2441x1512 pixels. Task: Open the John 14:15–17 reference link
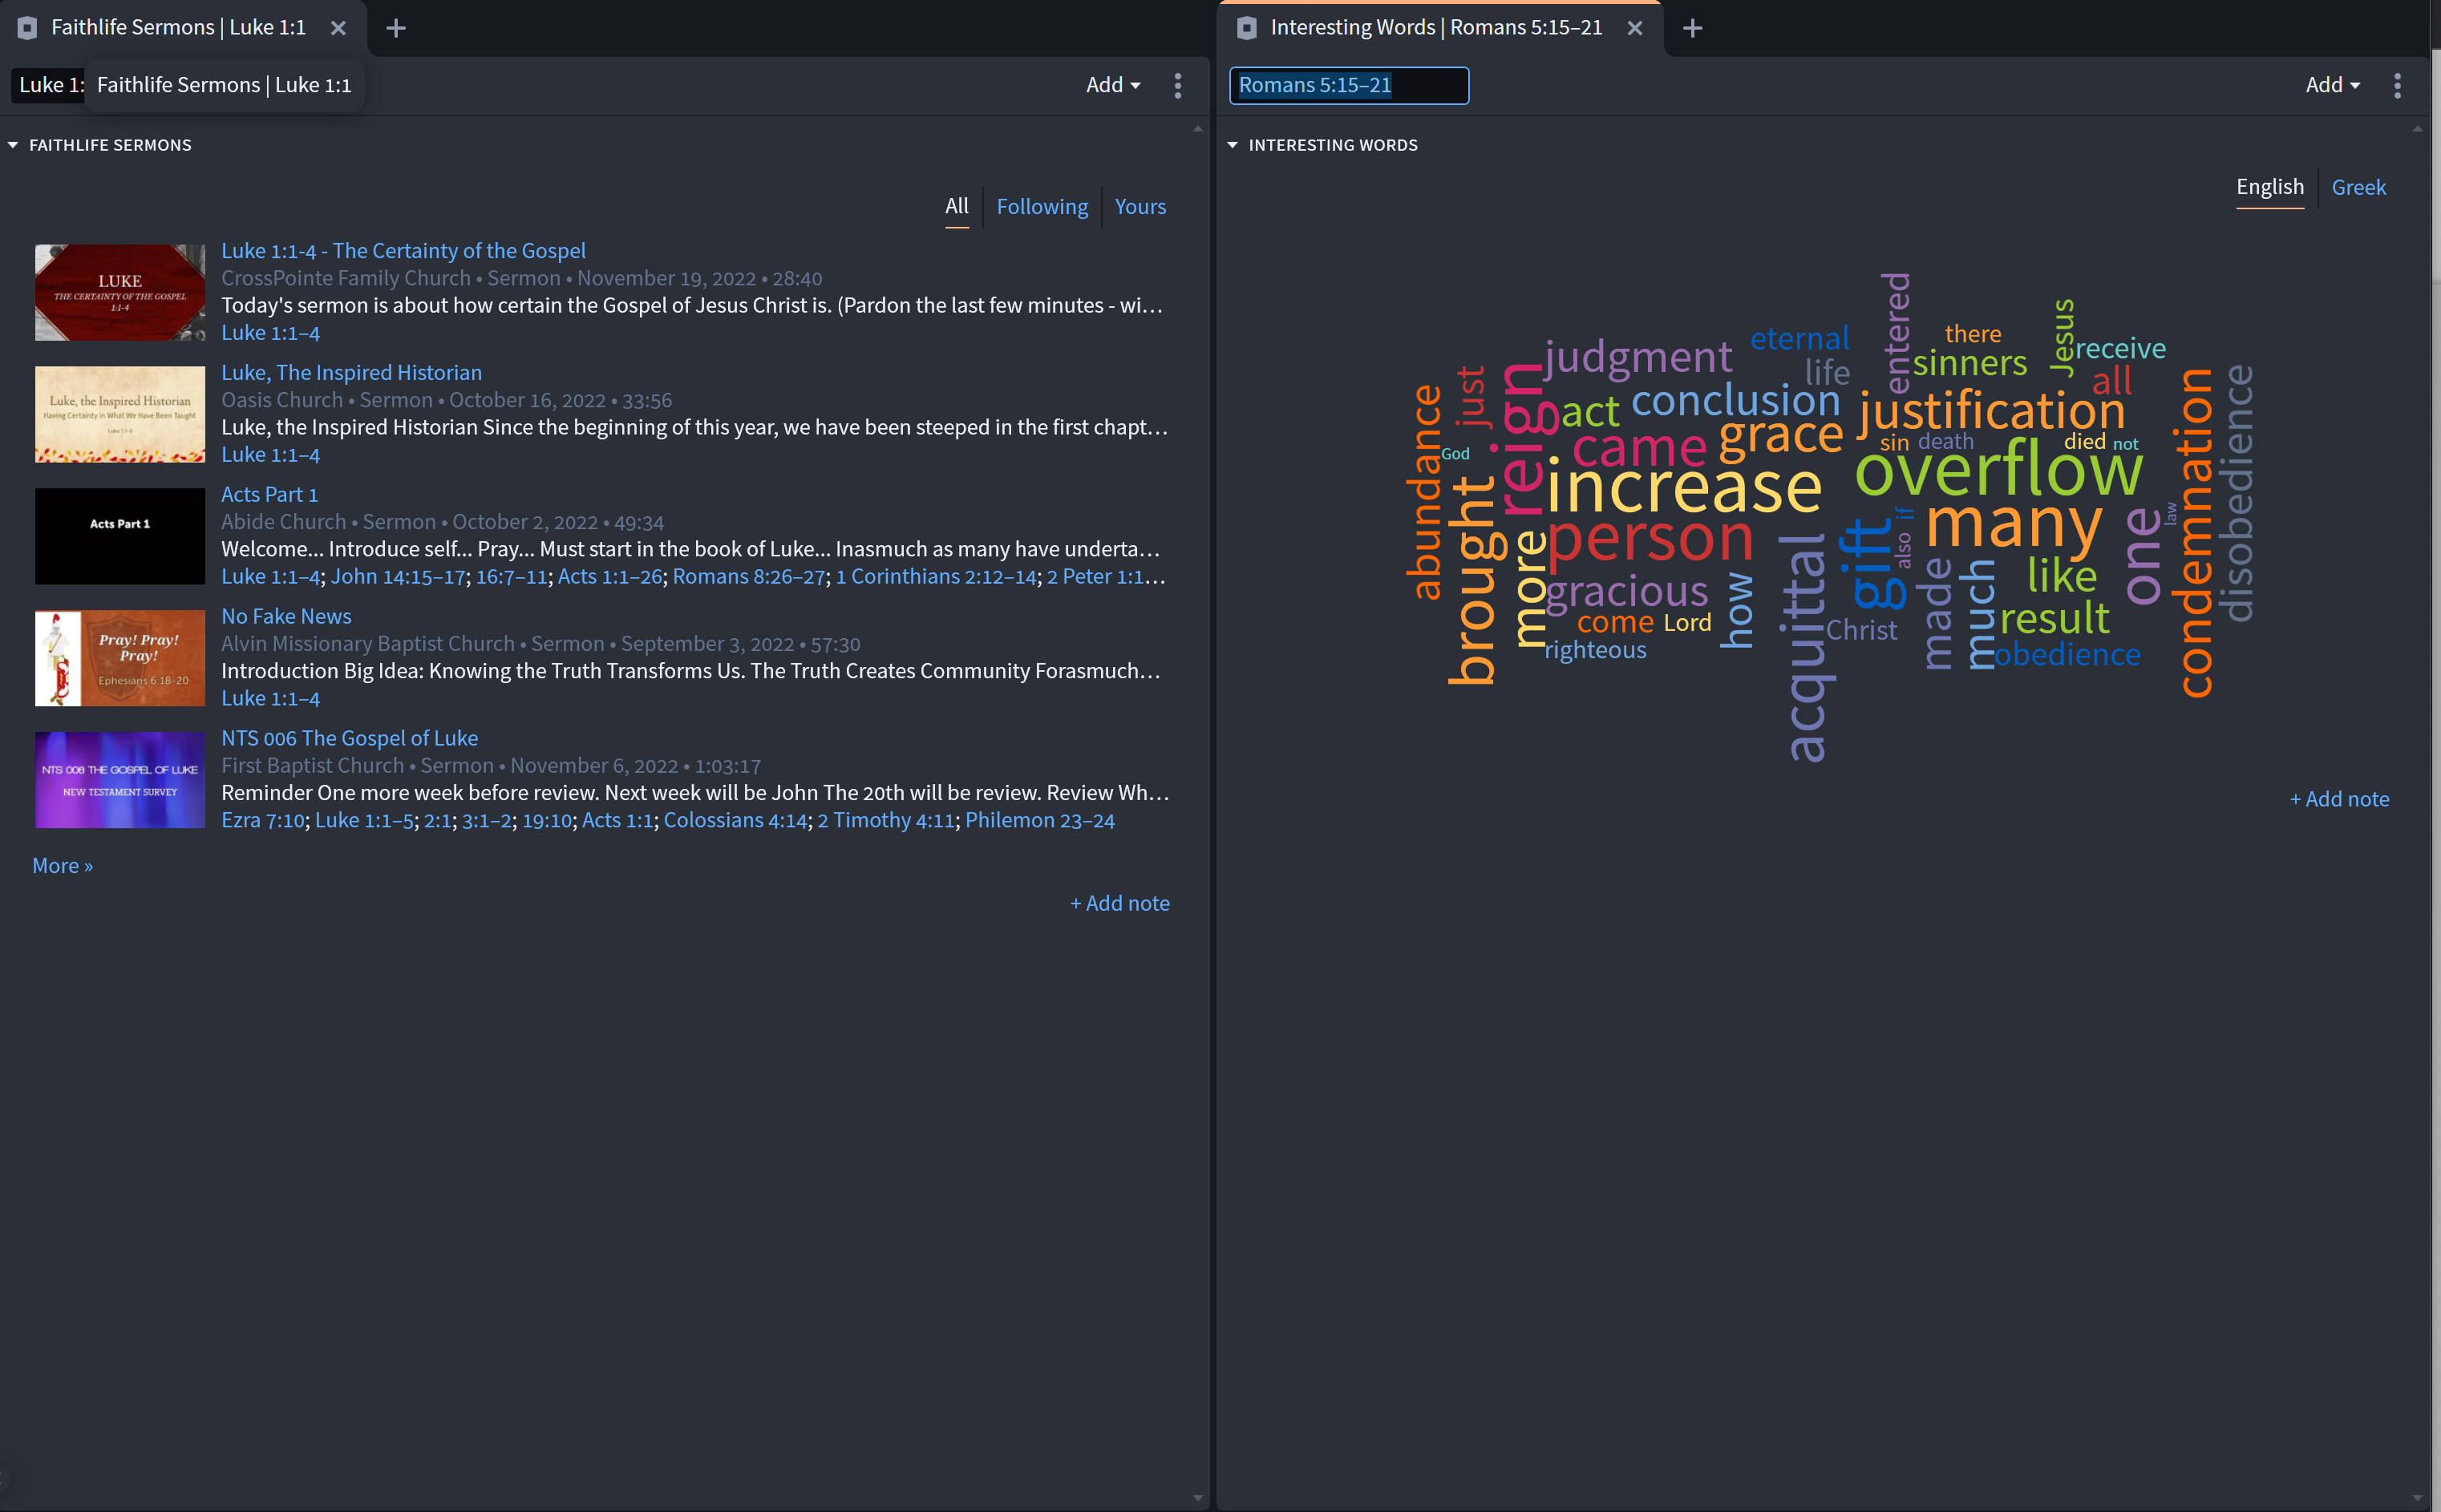coord(398,576)
